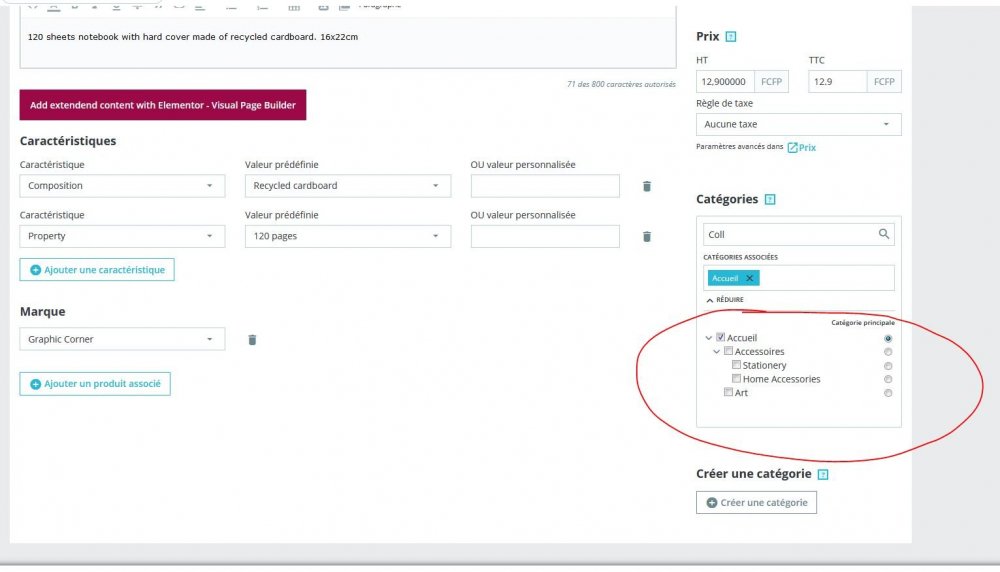Collapse the Accessoires tree node

[716, 352]
